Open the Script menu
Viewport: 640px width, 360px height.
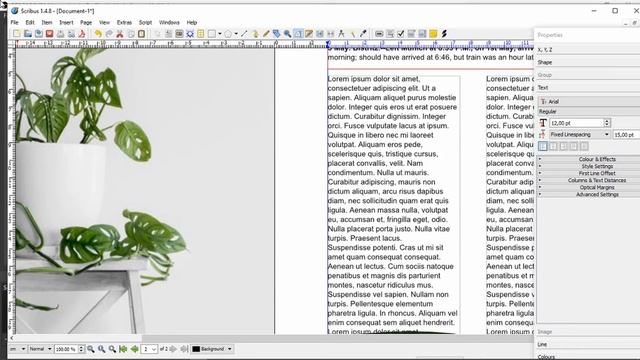click(145, 22)
